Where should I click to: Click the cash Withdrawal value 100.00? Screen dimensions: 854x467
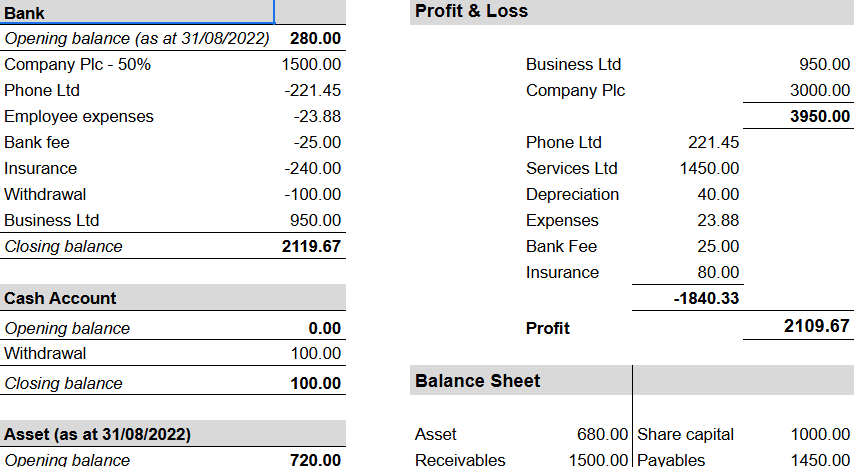(x=310, y=353)
